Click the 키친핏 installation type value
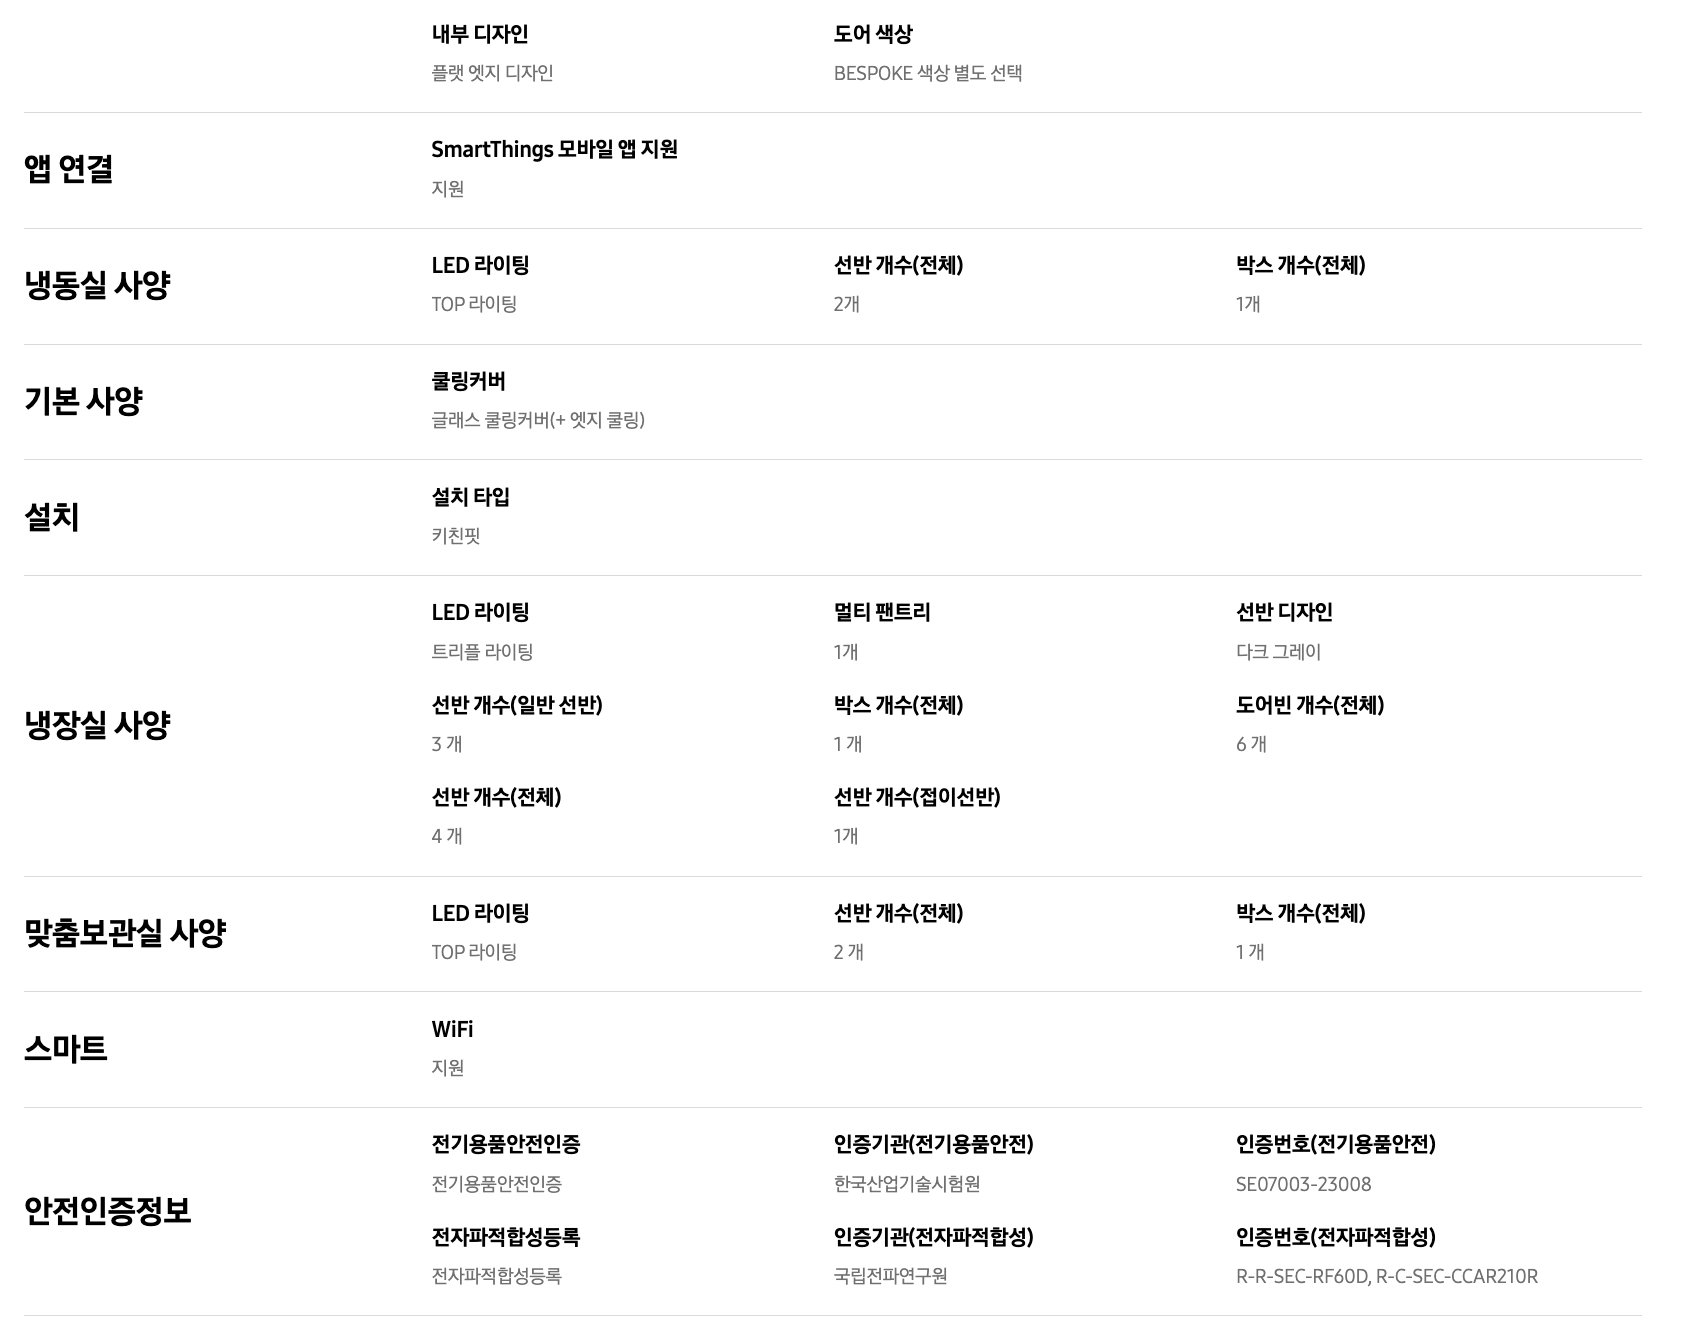Viewport: 1690px width, 1336px height. pyautogui.click(x=455, y=536)
